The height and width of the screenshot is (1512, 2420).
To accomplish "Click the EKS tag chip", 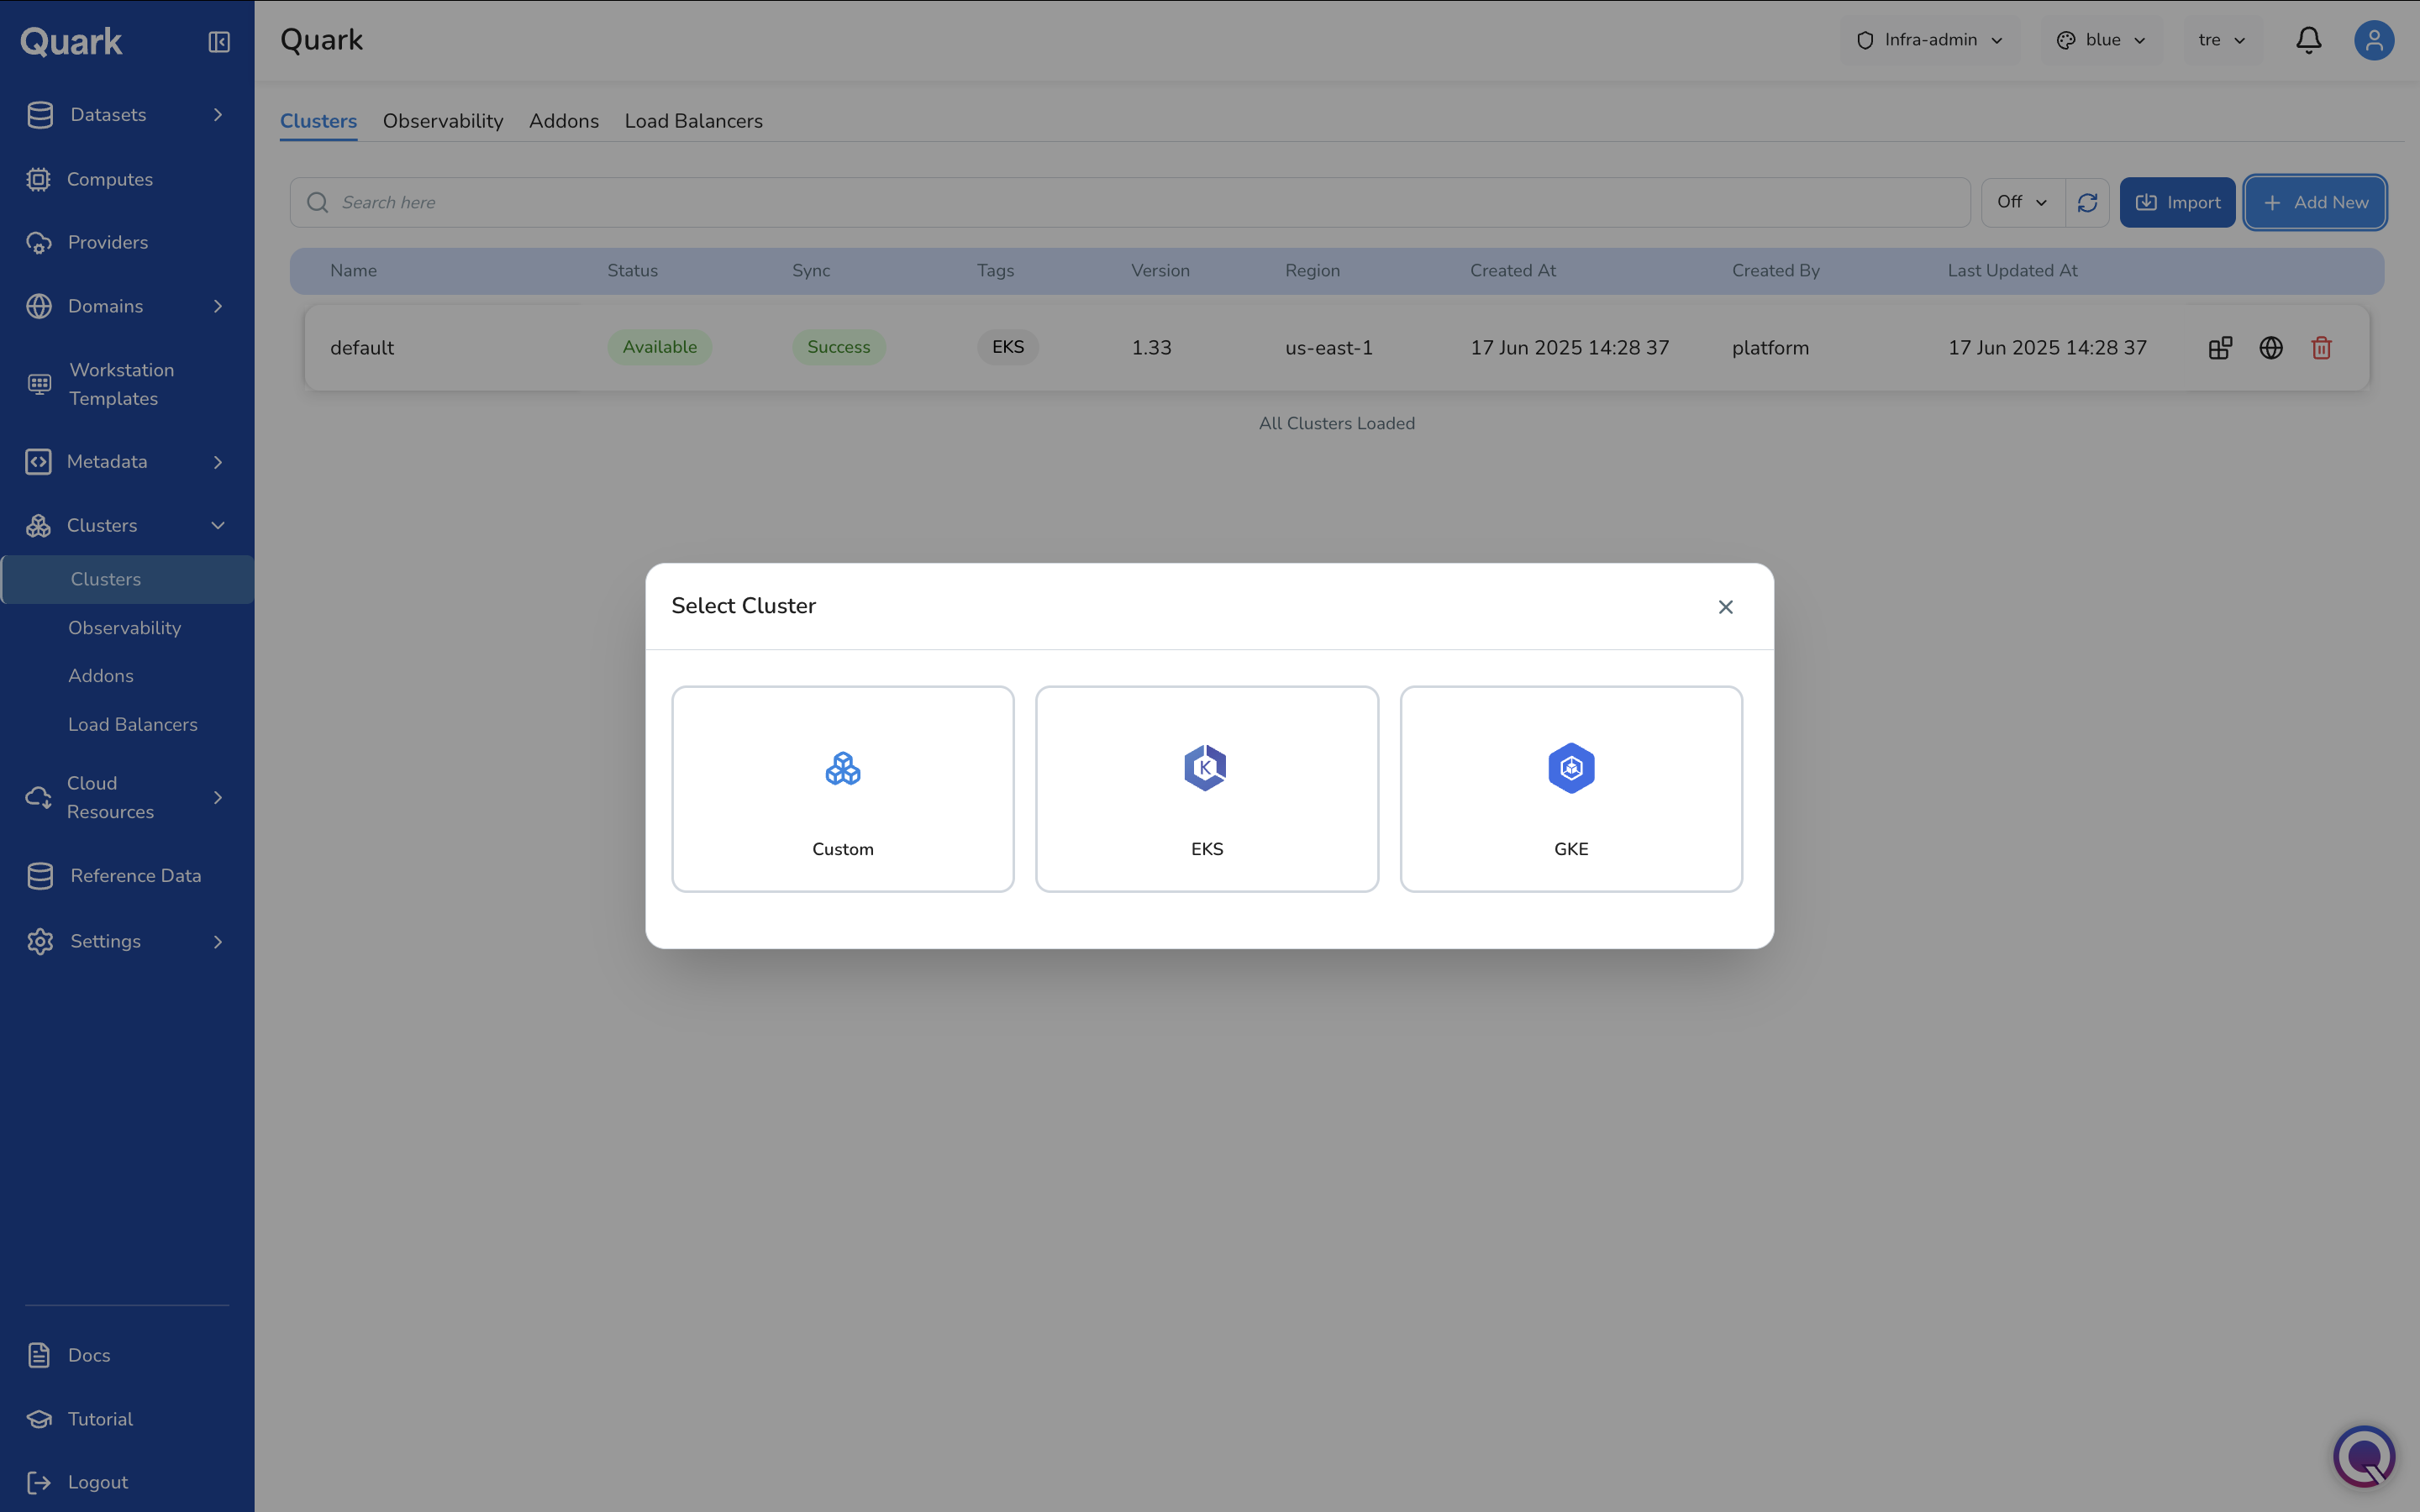I will [1007, 347].
